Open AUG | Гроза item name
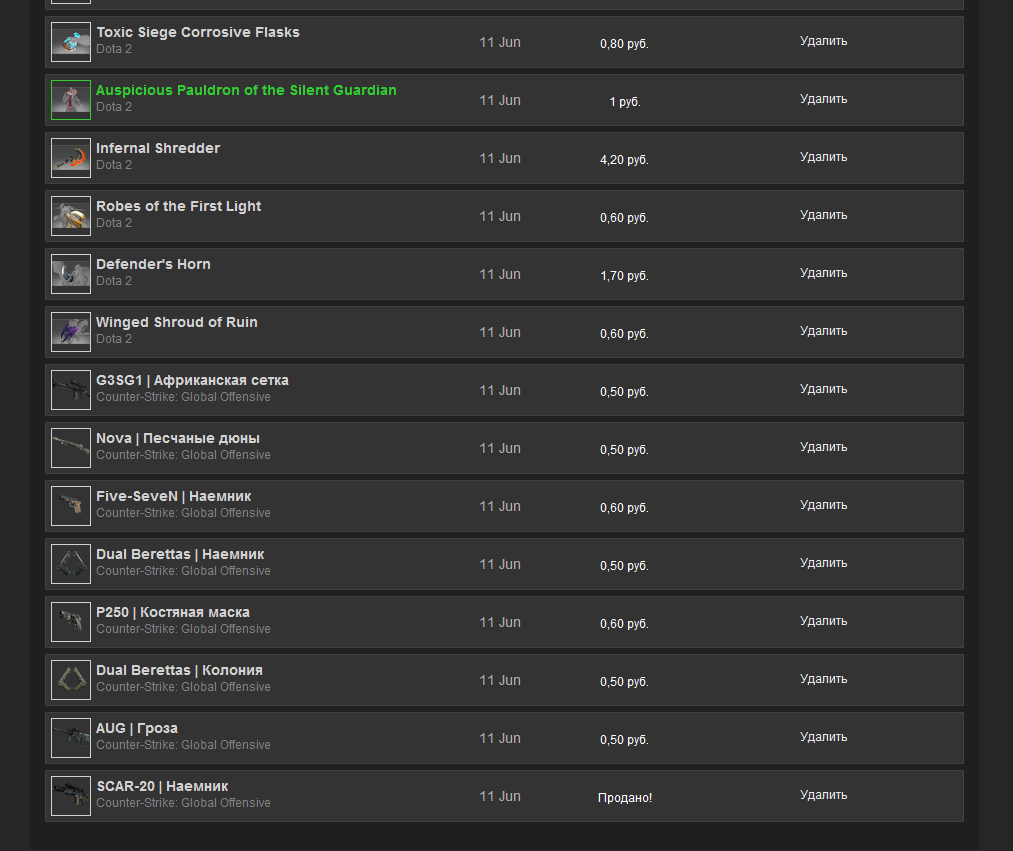Image resolution: width=1013 pixels, height=851 pixels. coord(137,728)
